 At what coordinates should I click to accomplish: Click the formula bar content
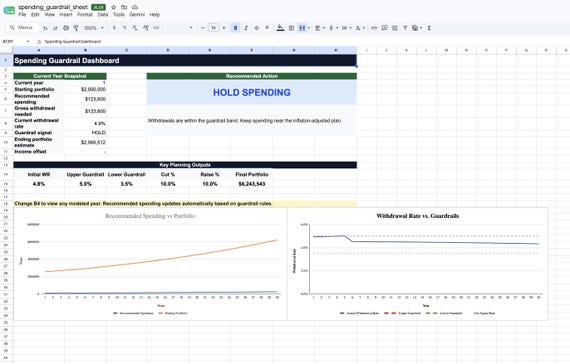(x=73, y=41)
